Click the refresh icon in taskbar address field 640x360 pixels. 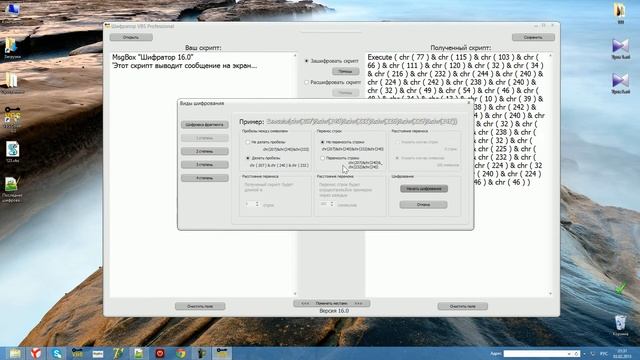(576, 354)
